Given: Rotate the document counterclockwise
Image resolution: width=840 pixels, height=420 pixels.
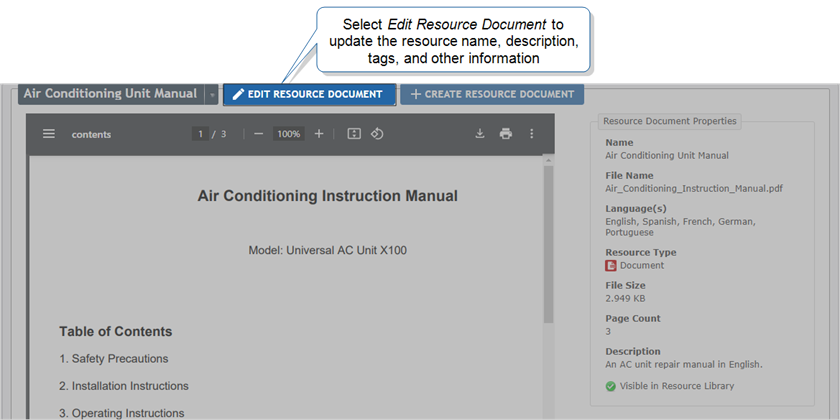Looking at the screenshot, I should [377, 134].
